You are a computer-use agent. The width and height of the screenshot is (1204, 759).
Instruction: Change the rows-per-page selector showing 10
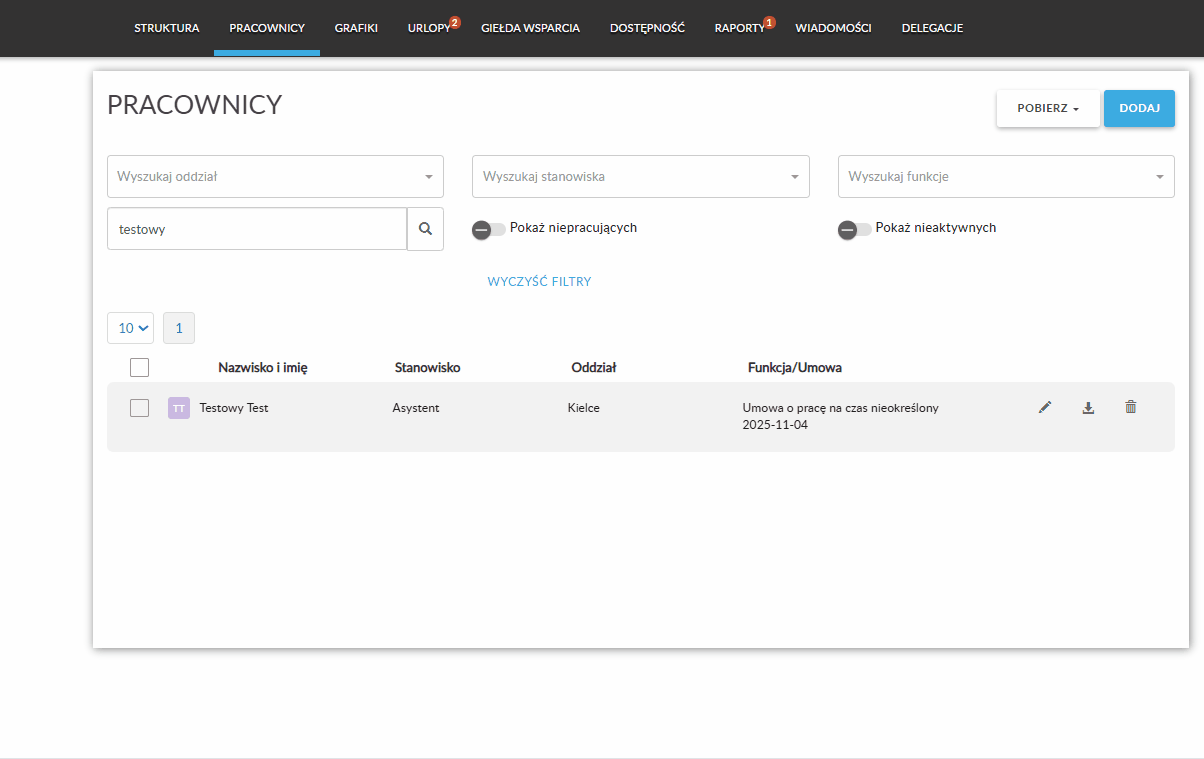(130, 328)
